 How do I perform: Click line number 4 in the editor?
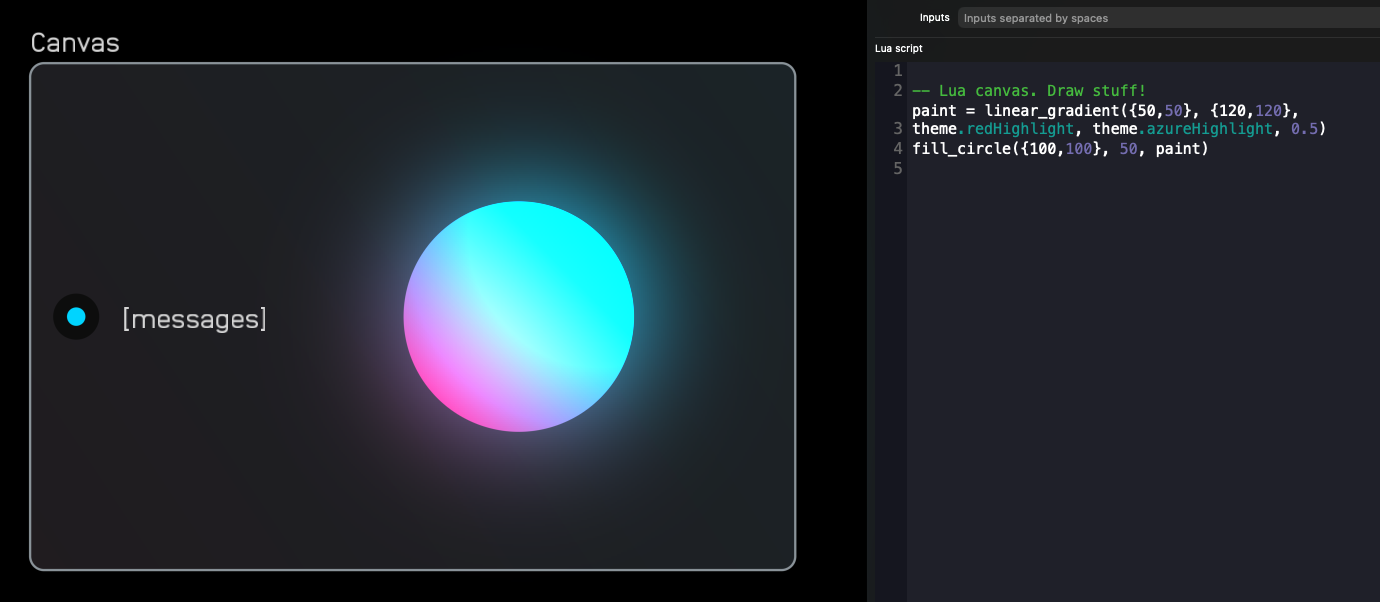click(896, 148)
